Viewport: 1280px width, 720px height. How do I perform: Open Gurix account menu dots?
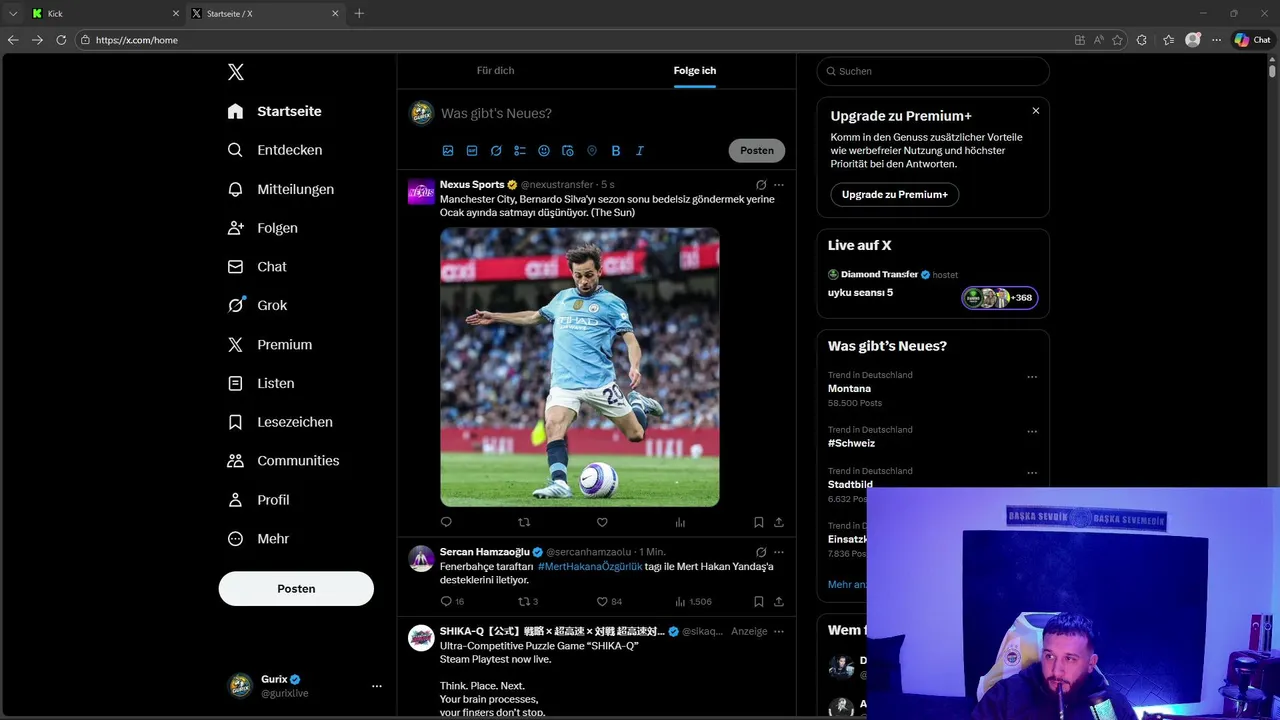pos(377,686)
